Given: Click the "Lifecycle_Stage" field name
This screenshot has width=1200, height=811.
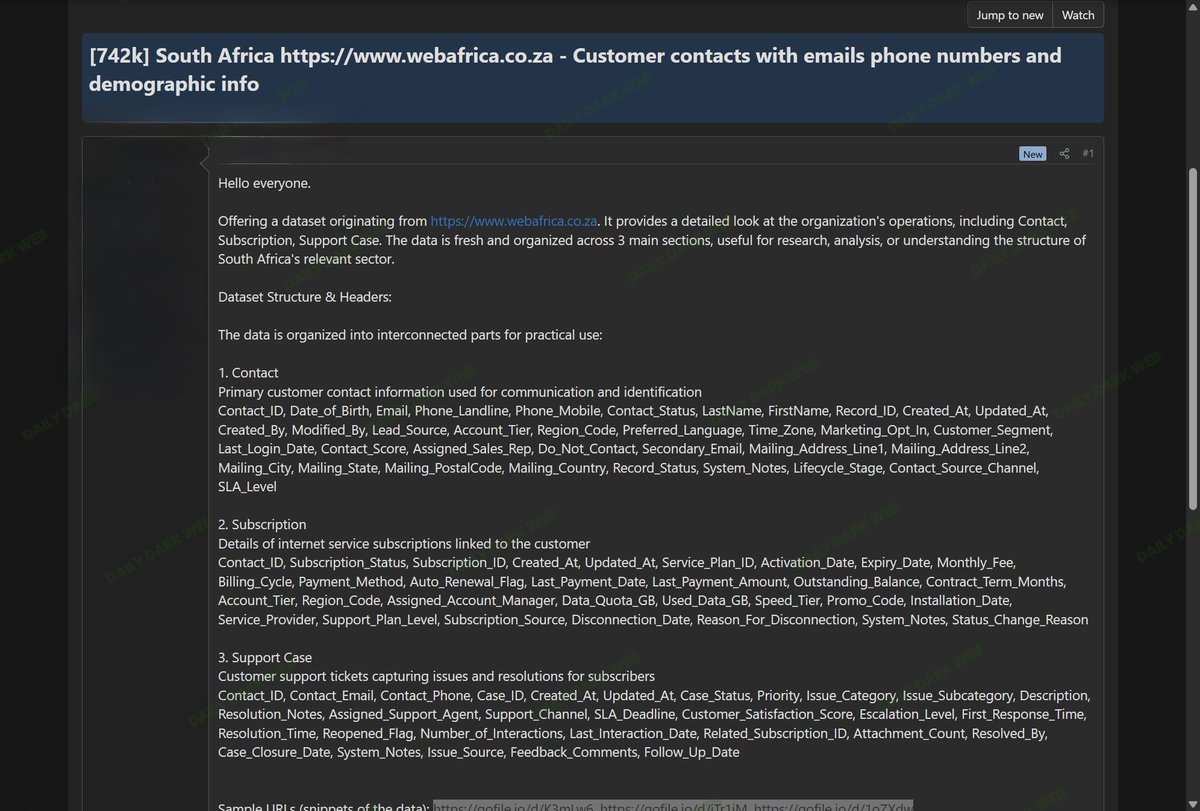Looking at the screenshot, I should pyautogui.click(x=838, y=468).
